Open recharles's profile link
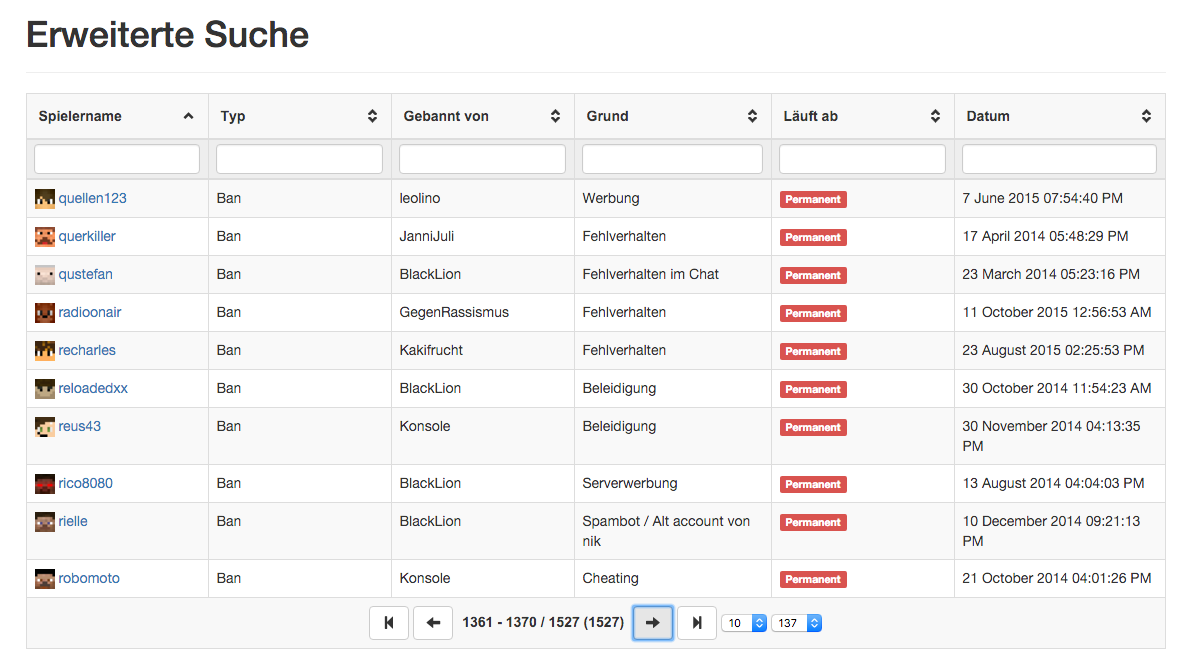The height and width of the screenshot is (656, 1203). 86,350
